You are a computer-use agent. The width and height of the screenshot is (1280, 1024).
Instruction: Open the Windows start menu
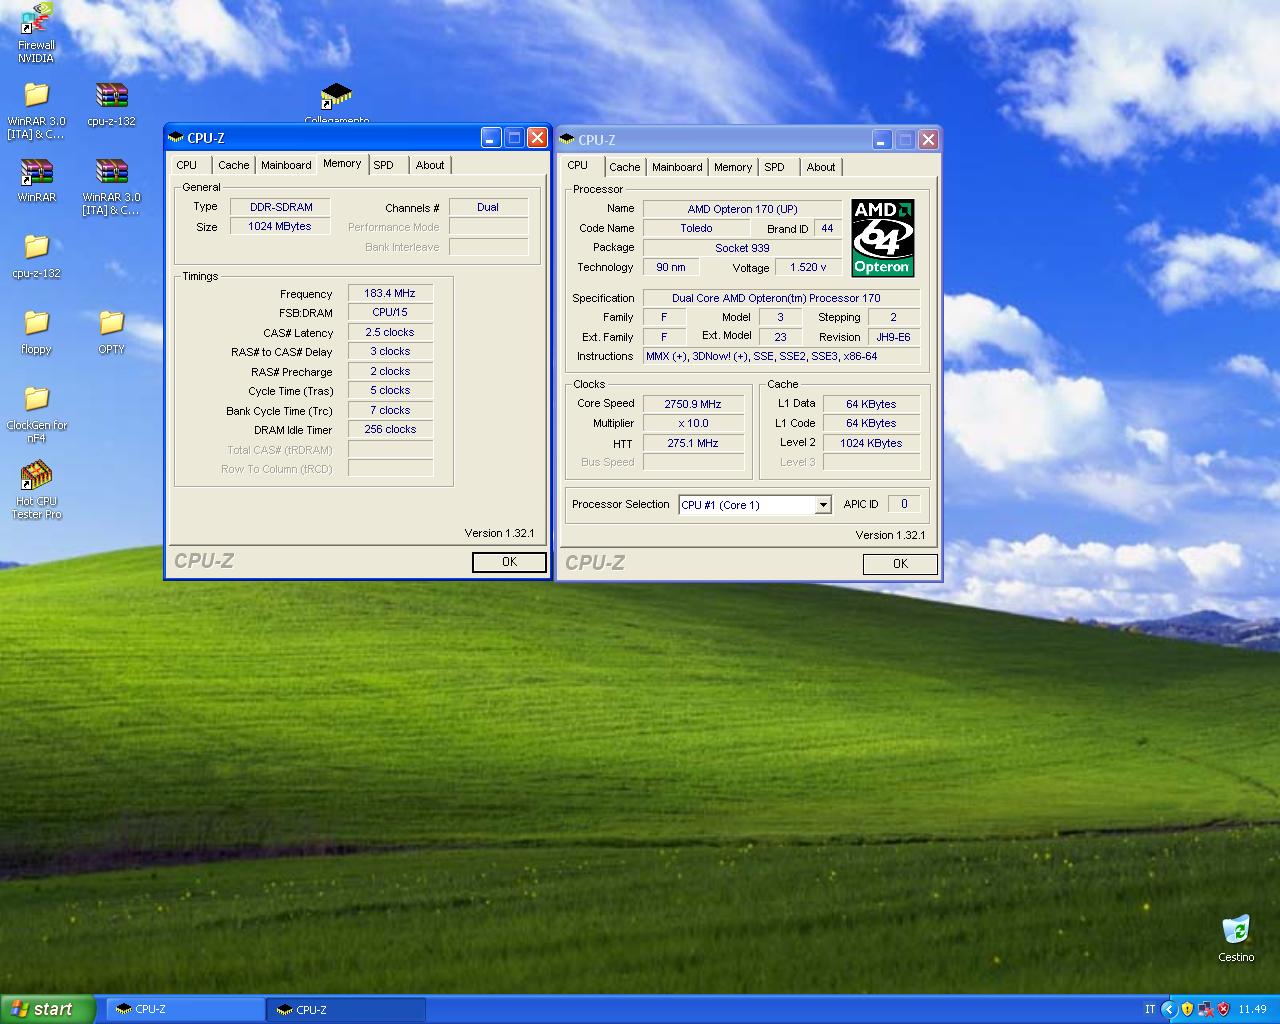pos(47,1009)
